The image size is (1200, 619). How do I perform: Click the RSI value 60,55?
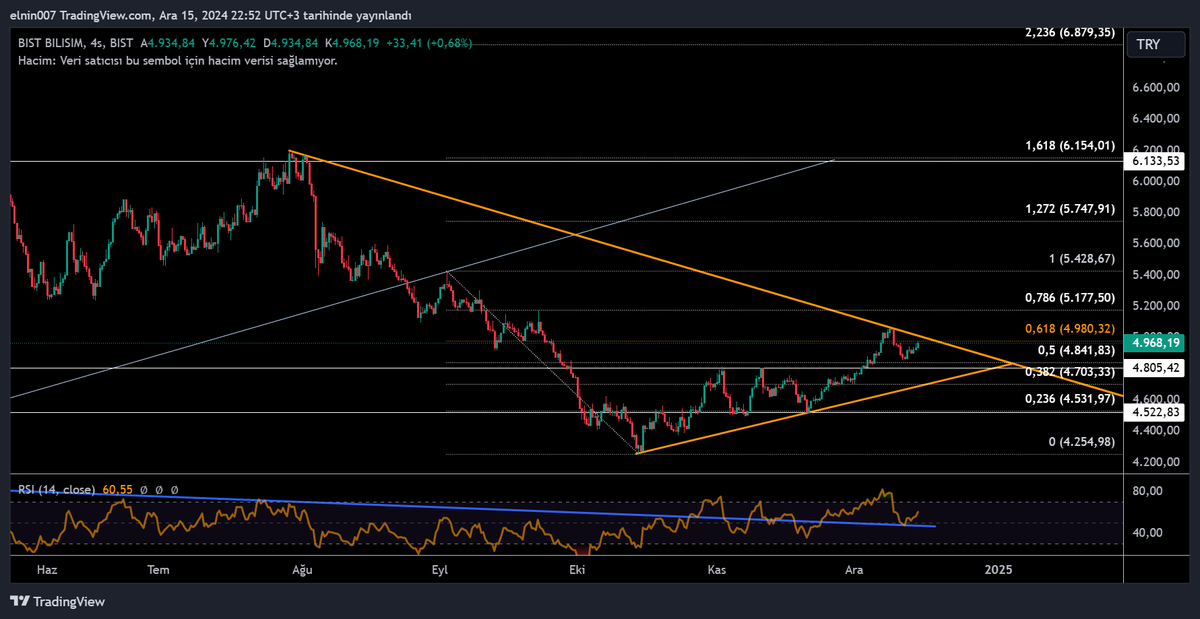(x=115, y=490)
